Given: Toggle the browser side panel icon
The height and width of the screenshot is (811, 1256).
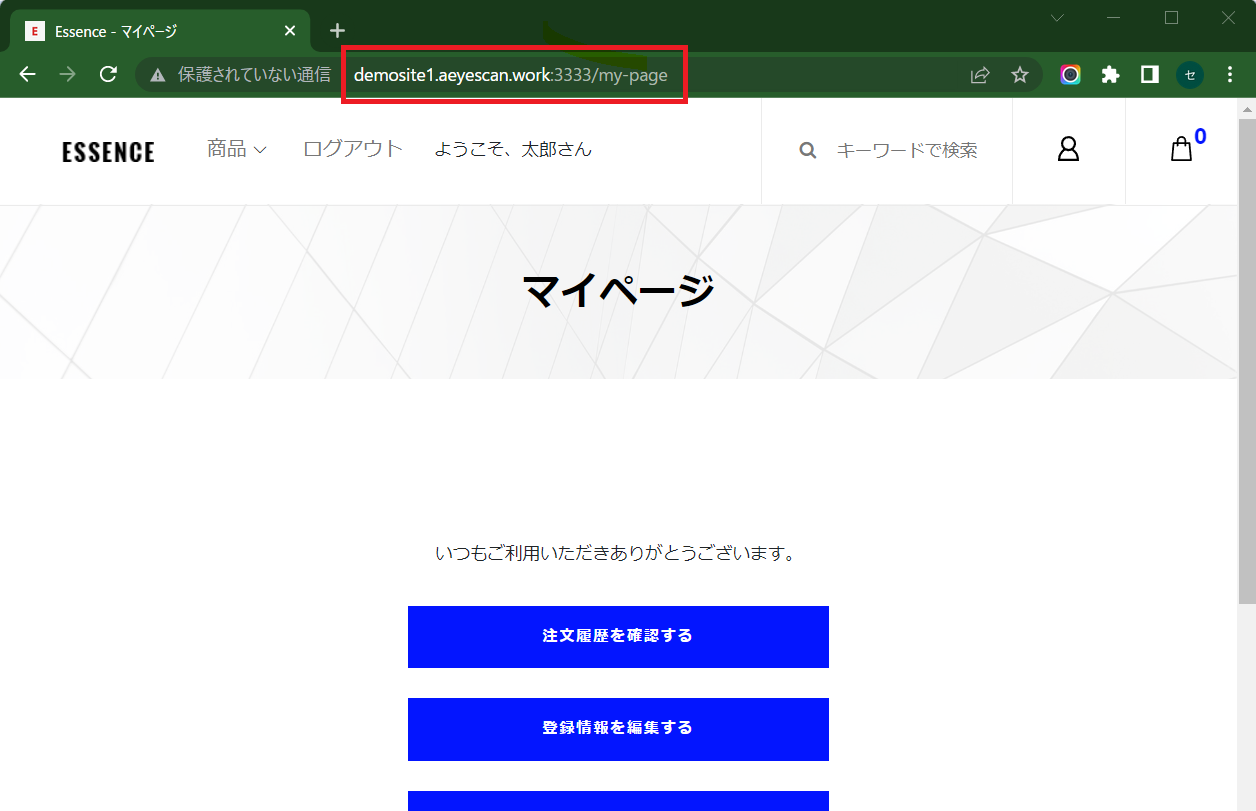Looking at the screenshot, I should point(1150,75).
